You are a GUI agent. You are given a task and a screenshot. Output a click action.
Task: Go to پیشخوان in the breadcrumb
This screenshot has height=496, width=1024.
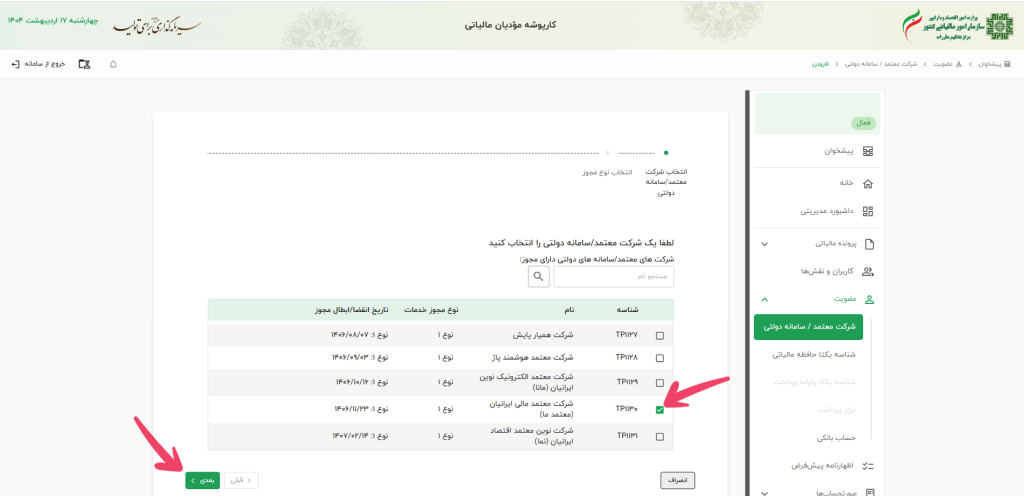click(989, 64)
